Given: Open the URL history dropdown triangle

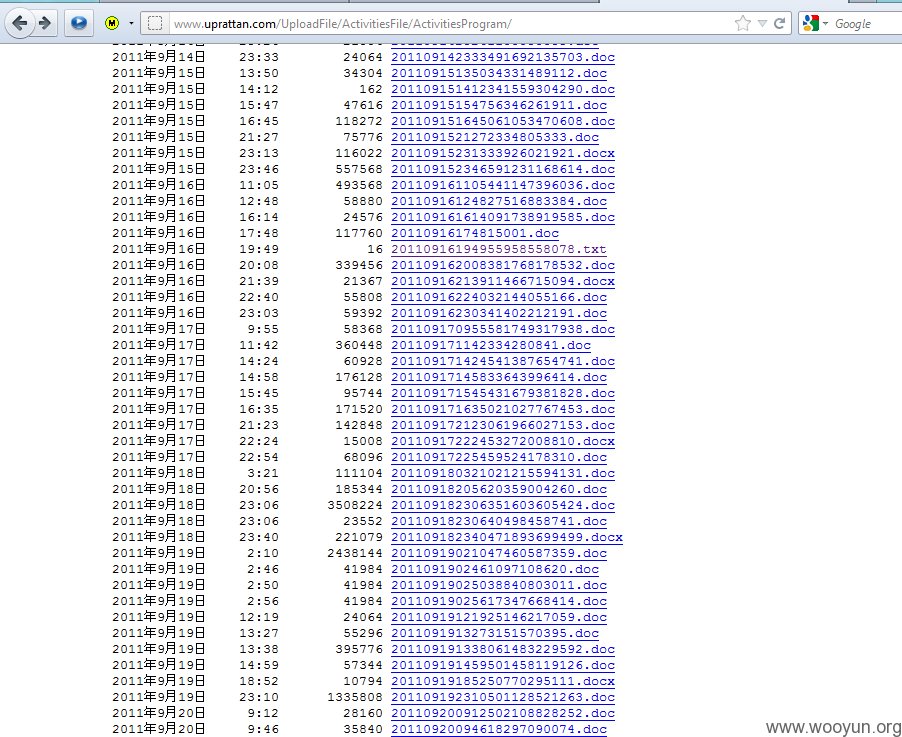Looking at the screenshot, I should pyautogui.click(x=762, y=24).
